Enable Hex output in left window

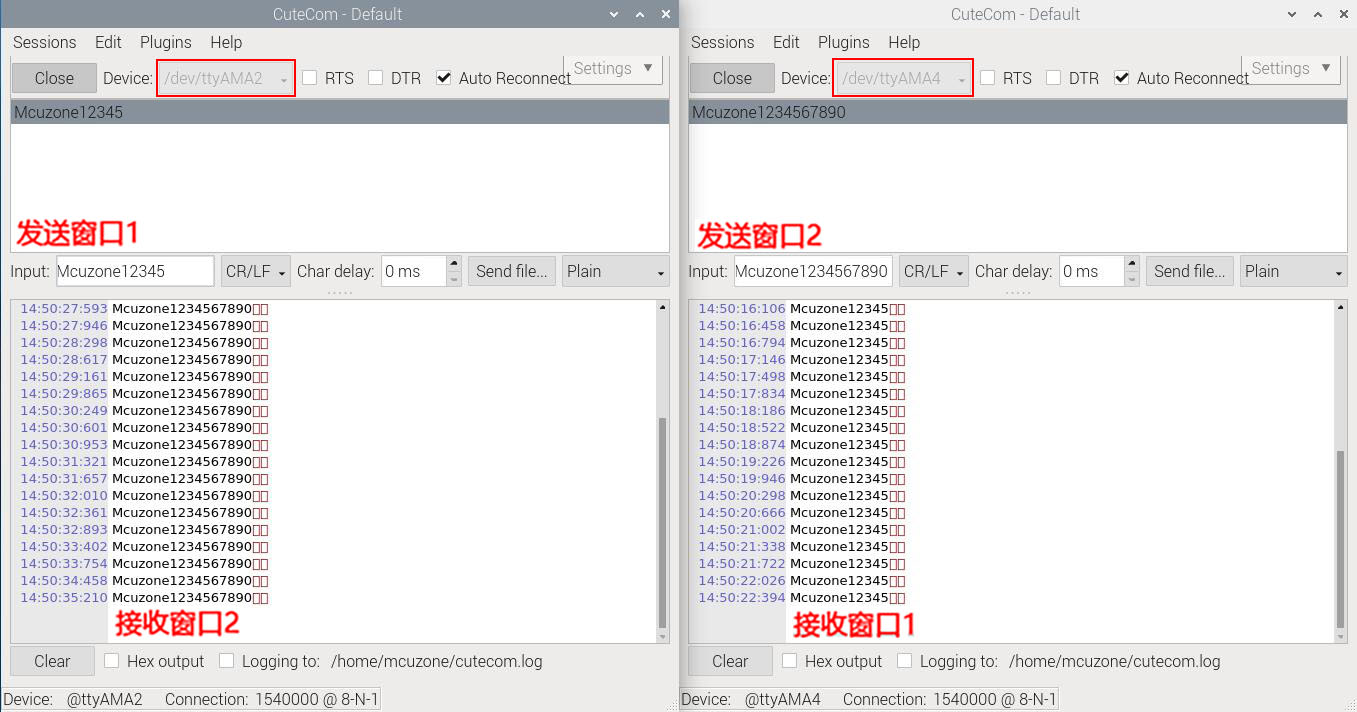pyautogui.click(x=112, y=661)
